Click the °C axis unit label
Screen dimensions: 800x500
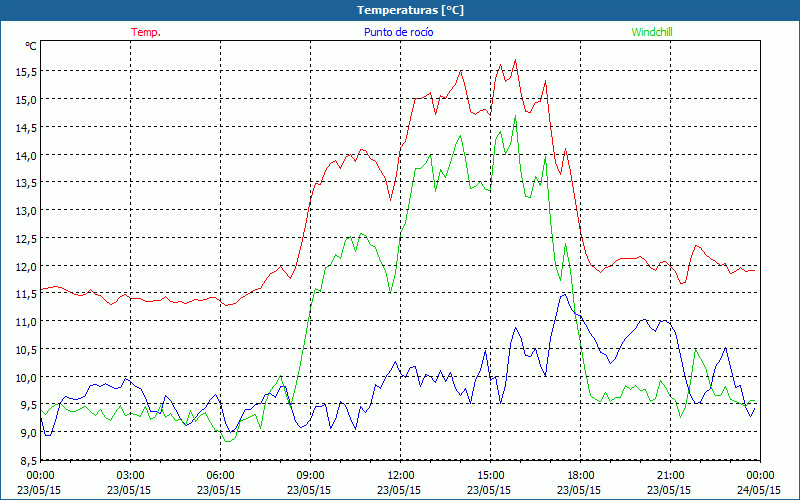point(31,46)
